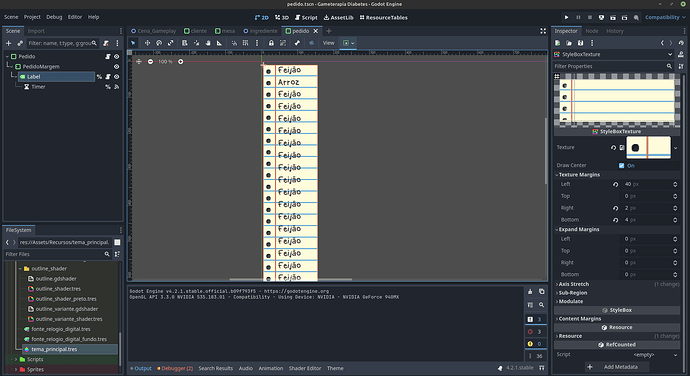This screenshot has height=376, width=690.
Task: Lock the selected node
Action: click(271, 43)
